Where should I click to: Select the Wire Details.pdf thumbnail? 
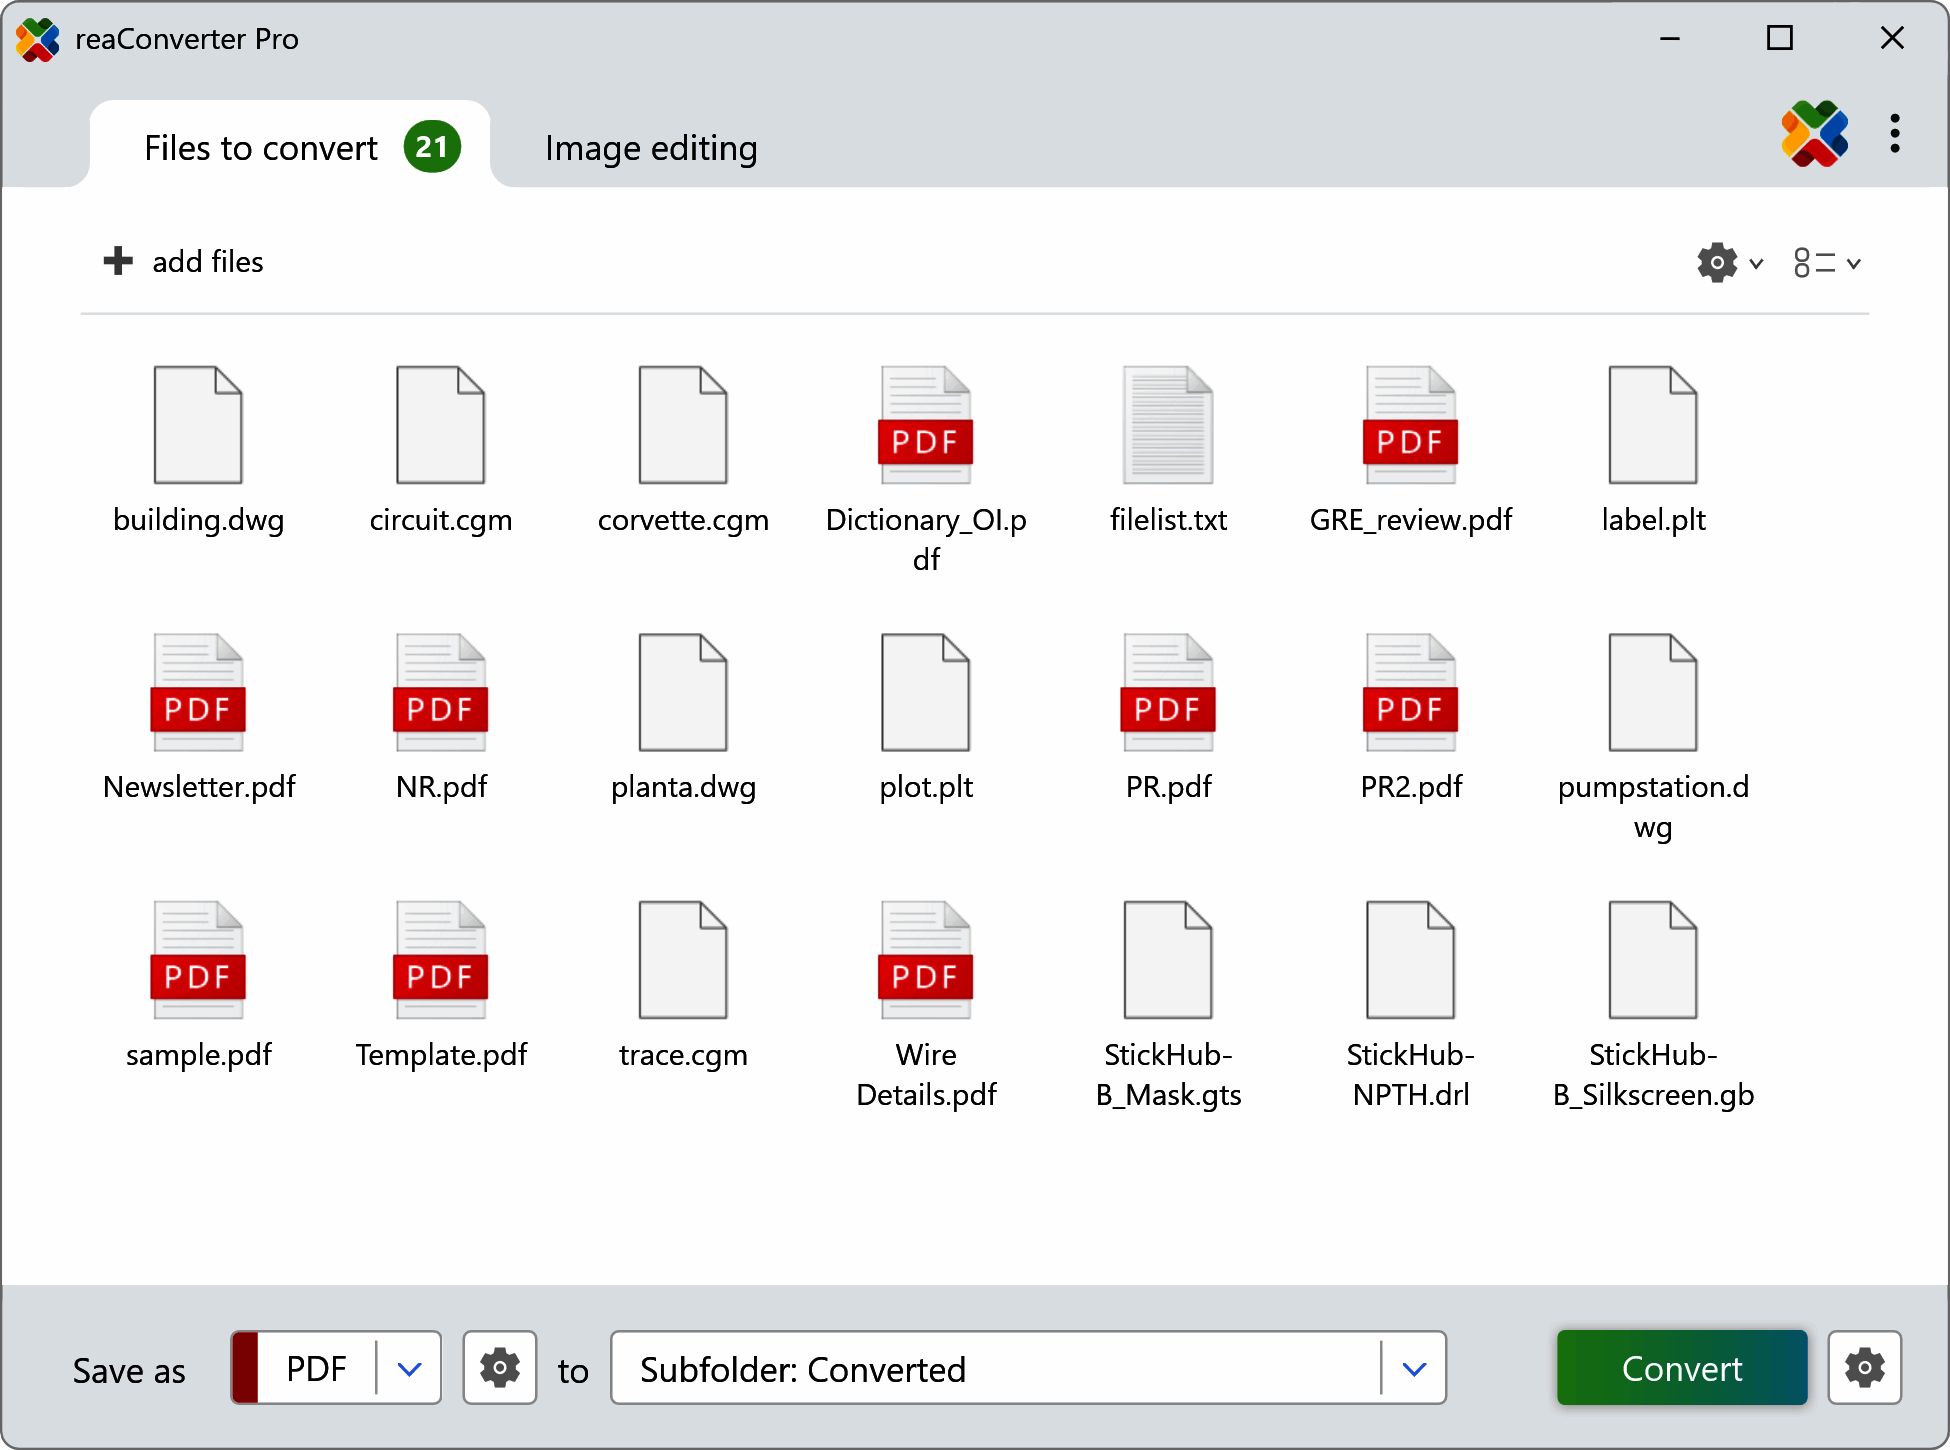click(x=925, y=960)
